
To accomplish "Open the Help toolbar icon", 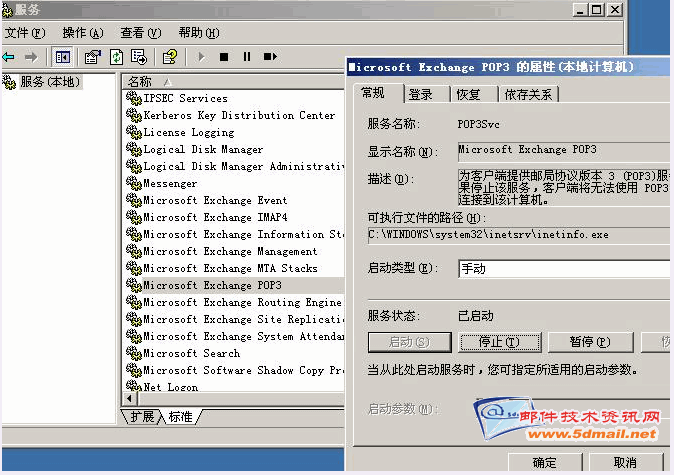I will point(170,57).
